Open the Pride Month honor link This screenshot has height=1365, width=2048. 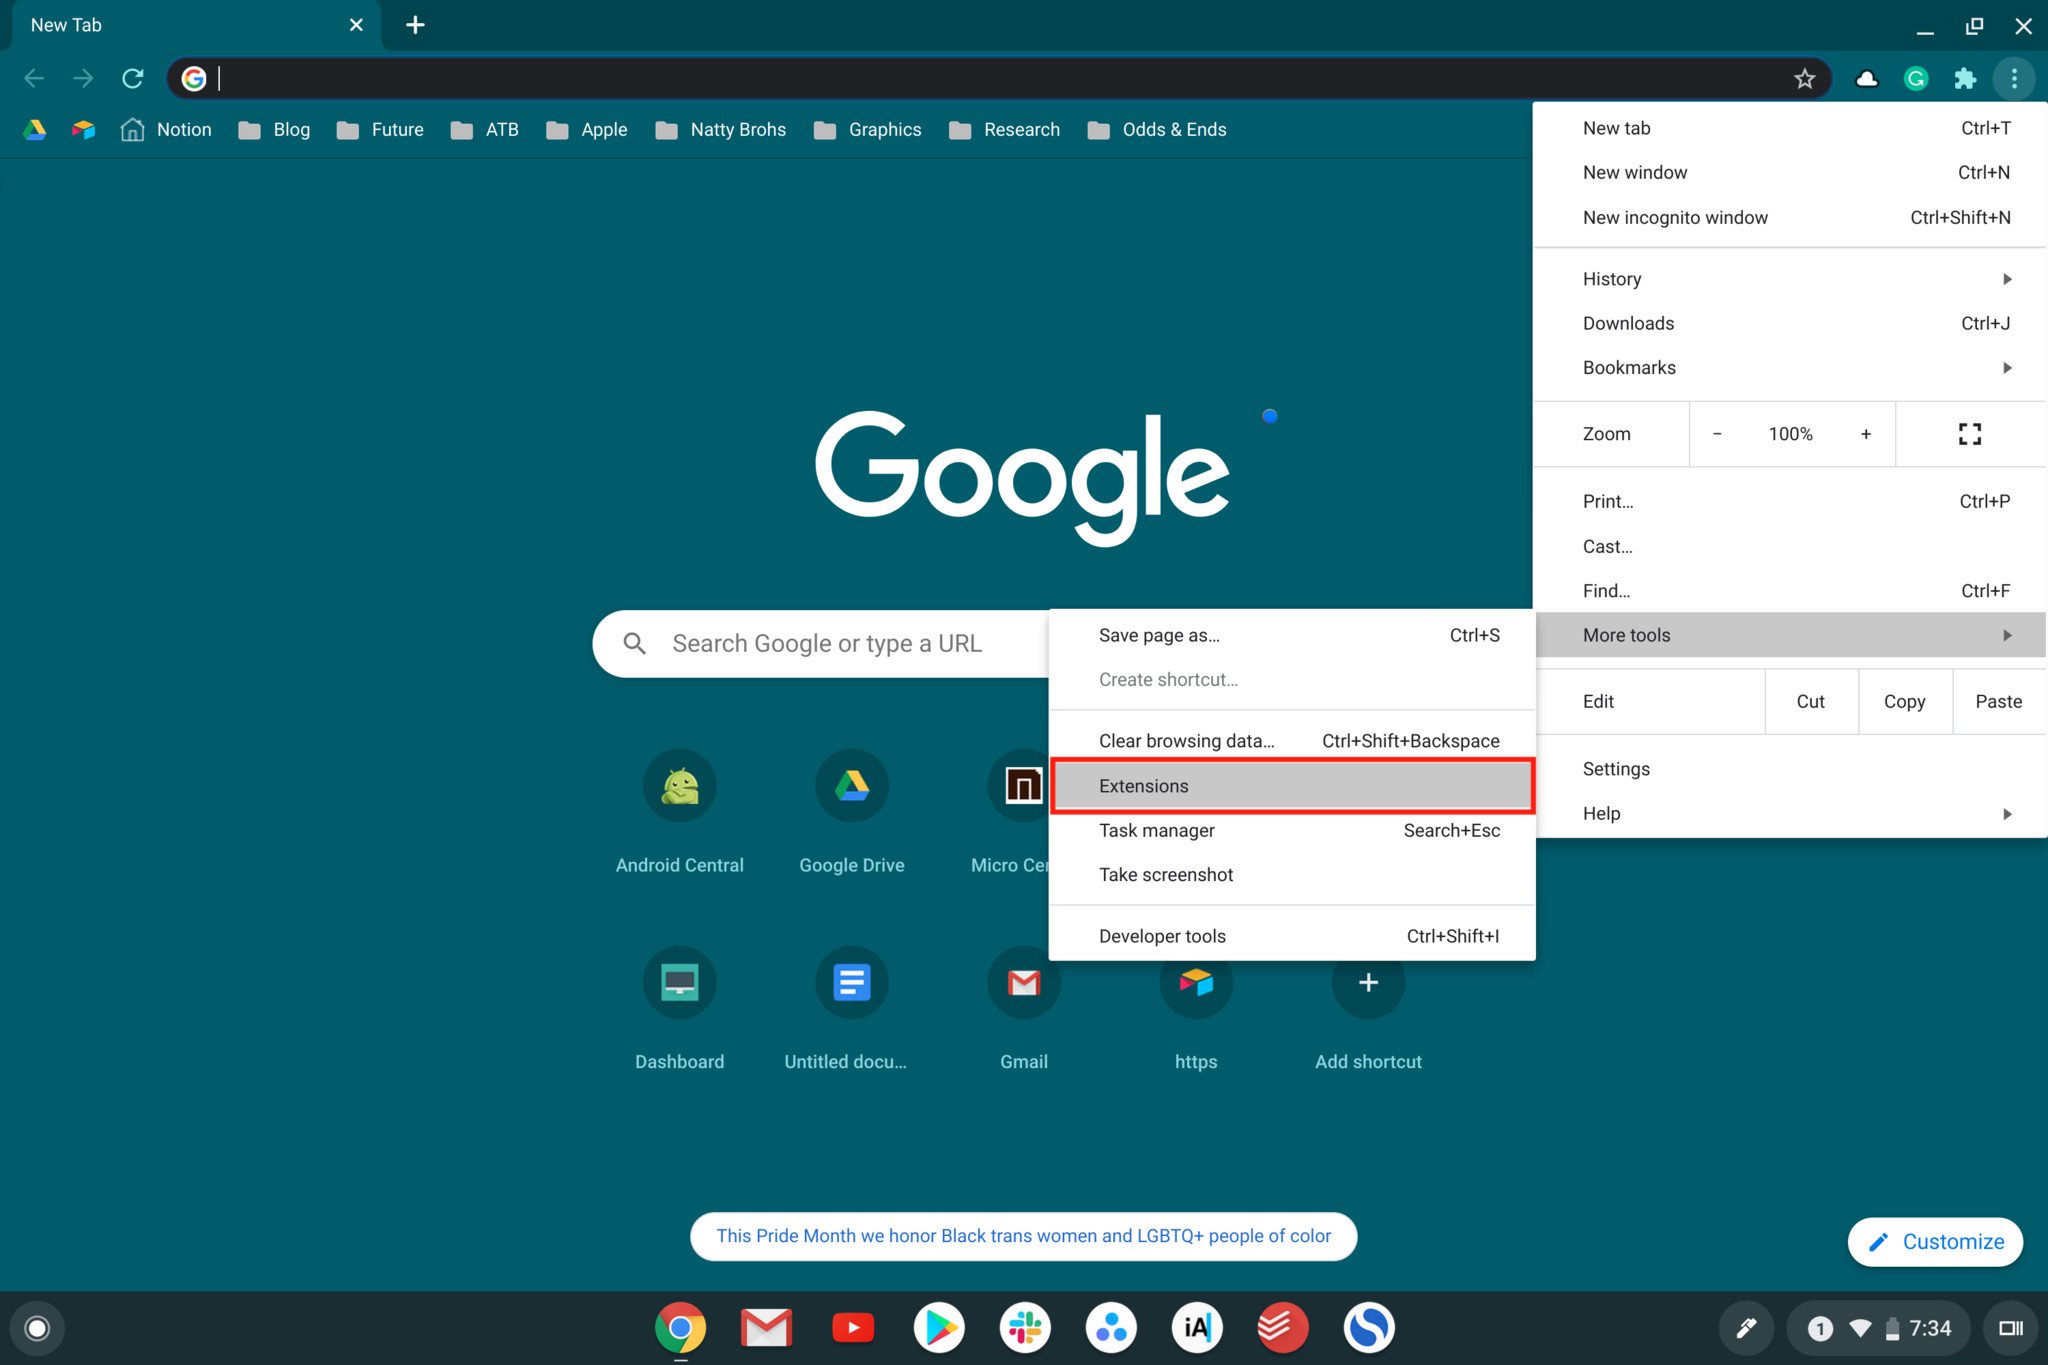tap(1023, 1236)
